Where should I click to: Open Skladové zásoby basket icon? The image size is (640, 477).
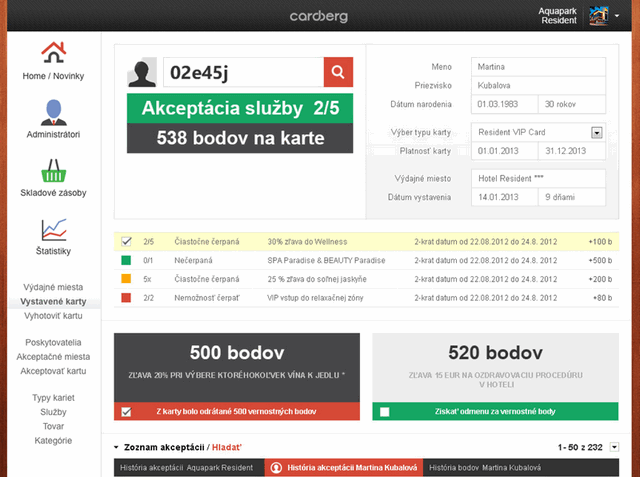click(53, 170)
